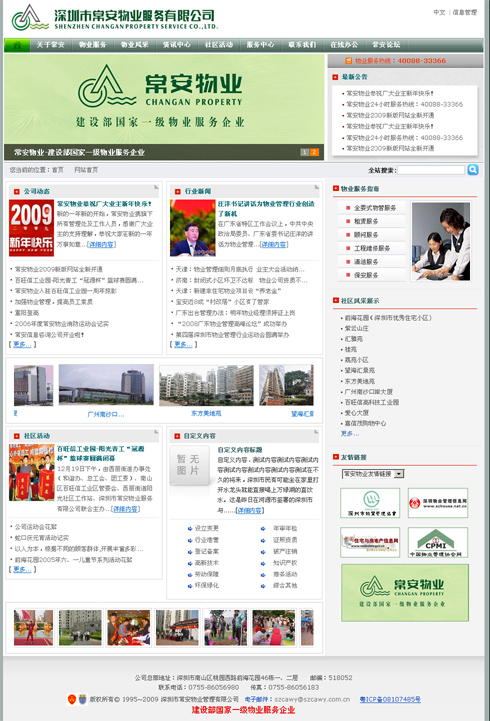Open the 常安物业友情链接 dropdown
Screen dimensions: 490x721
[373, 474]
